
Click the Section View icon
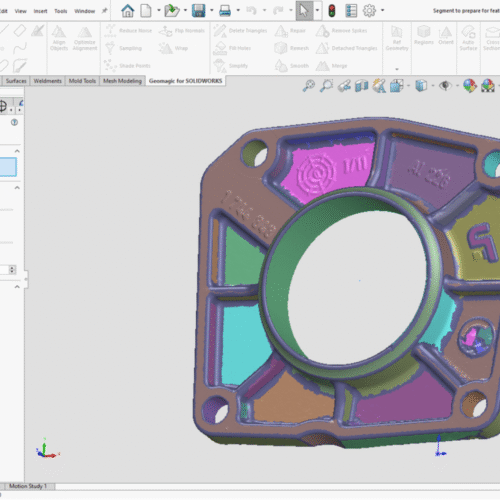(361, 86)
